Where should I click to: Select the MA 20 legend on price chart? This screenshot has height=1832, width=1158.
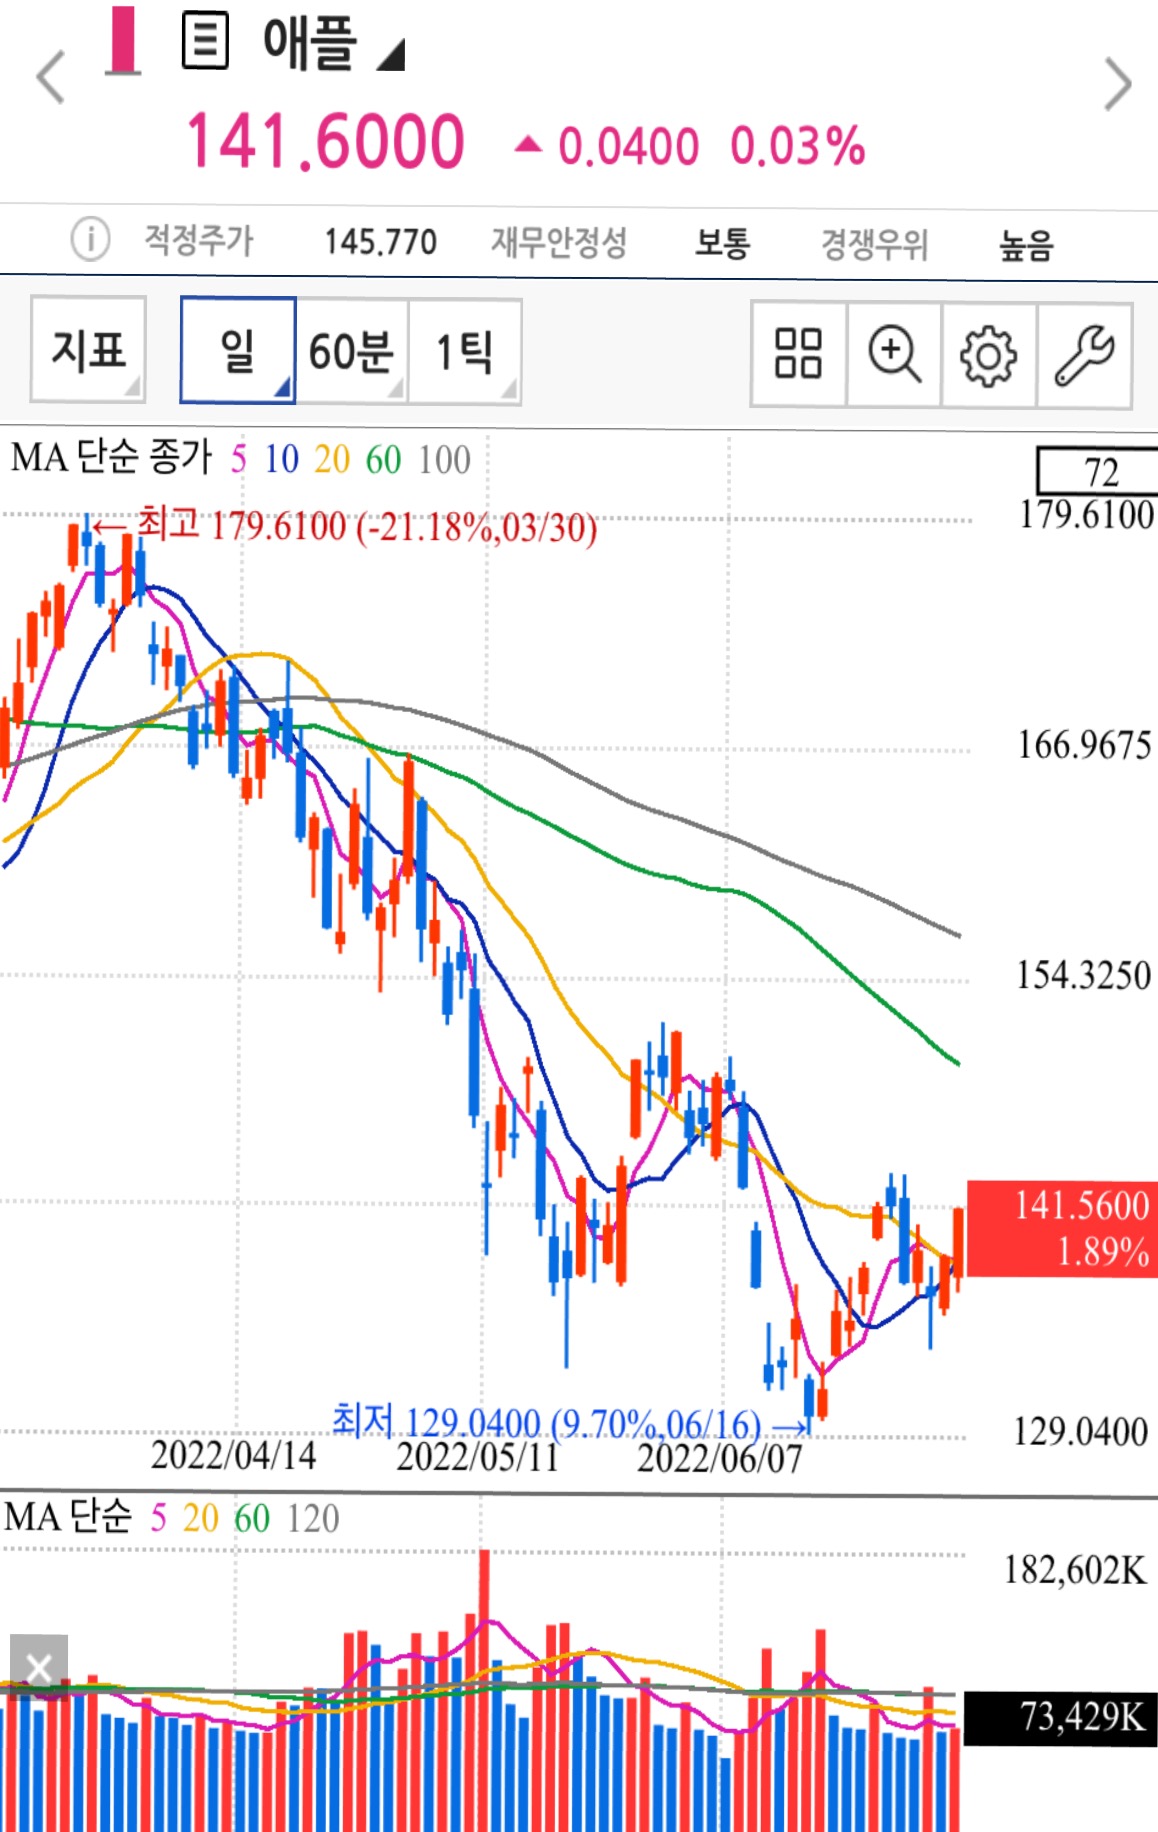pos(332,459)
